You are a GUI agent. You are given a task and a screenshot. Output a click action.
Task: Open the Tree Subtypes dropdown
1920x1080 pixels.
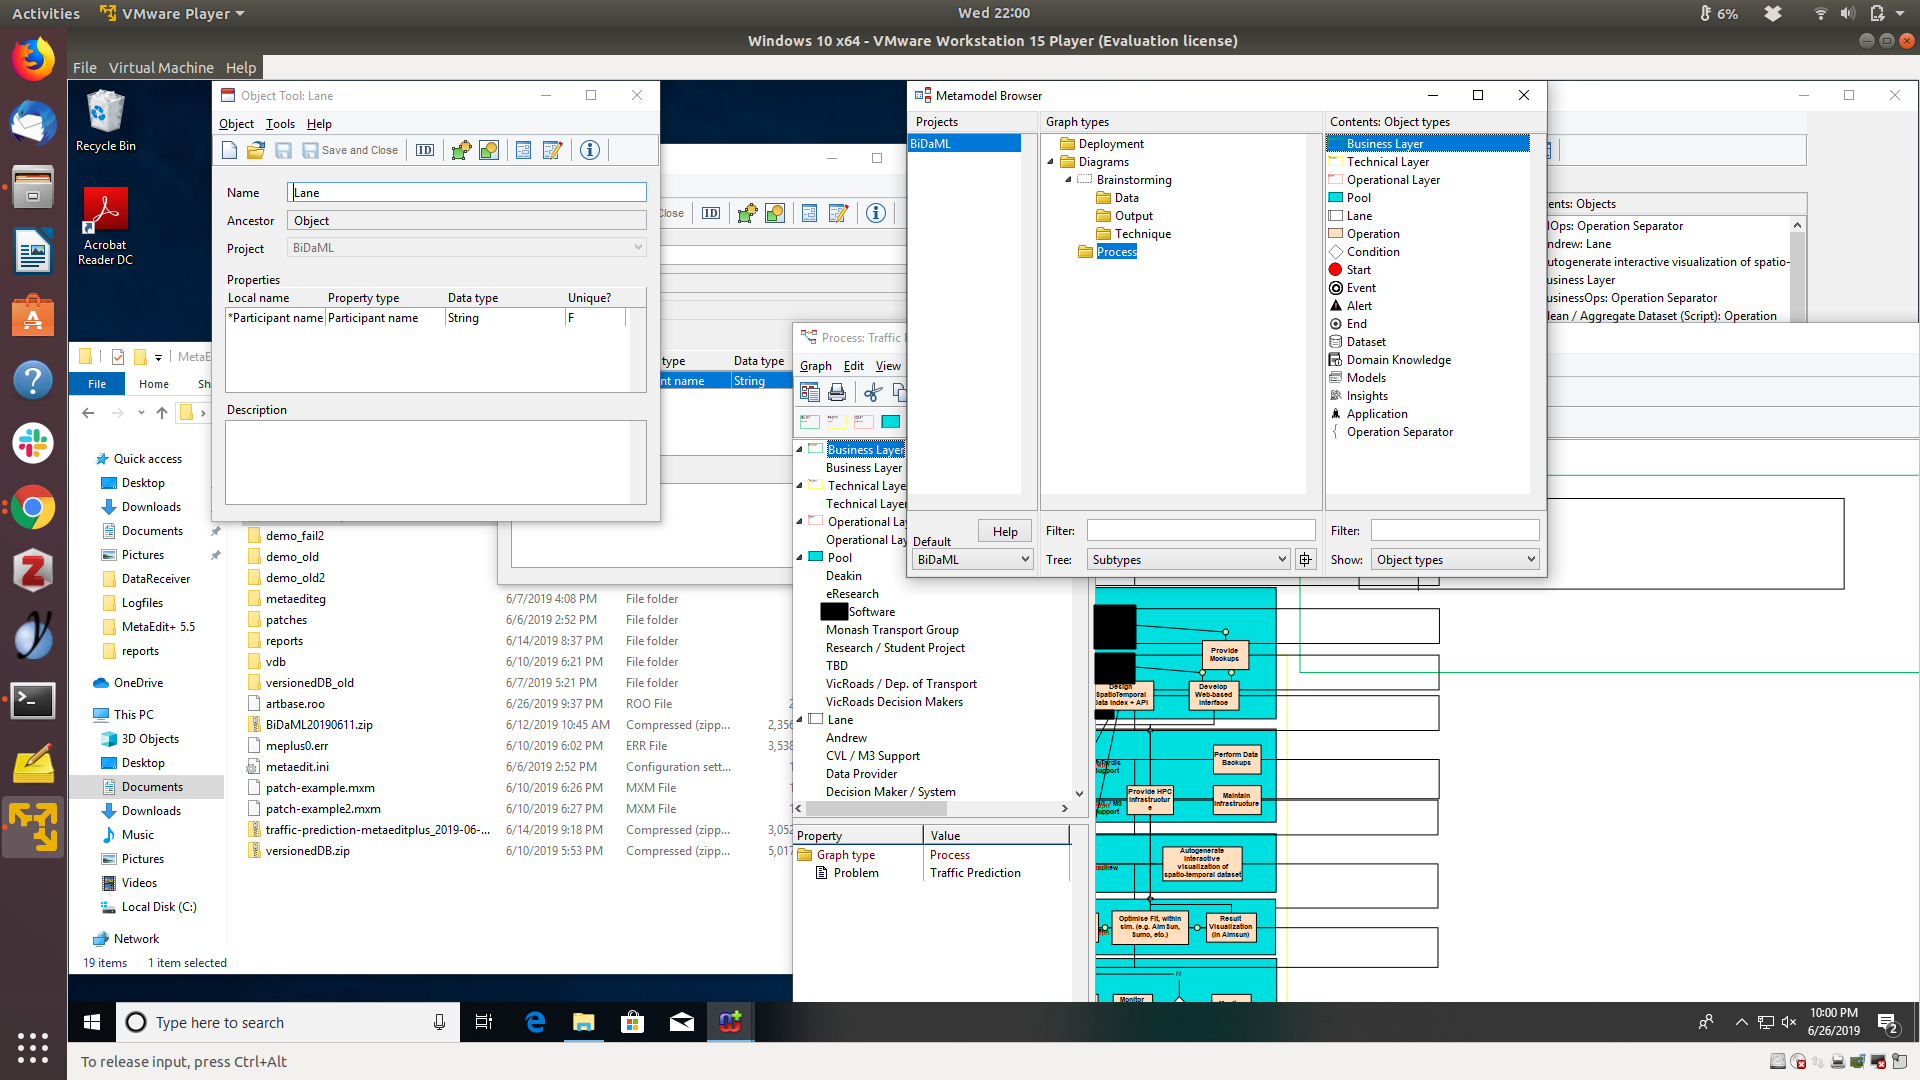[x=1189, y=560]
